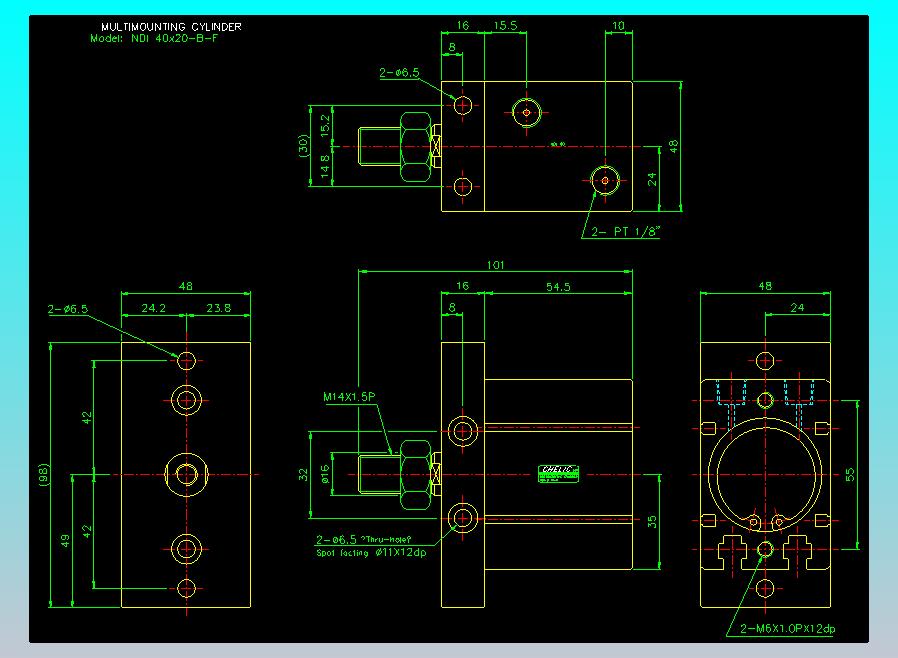Viewport: 898px width, 658px height.
Task: Click the M14X1.5P thread callout
Action: [349, 396]
